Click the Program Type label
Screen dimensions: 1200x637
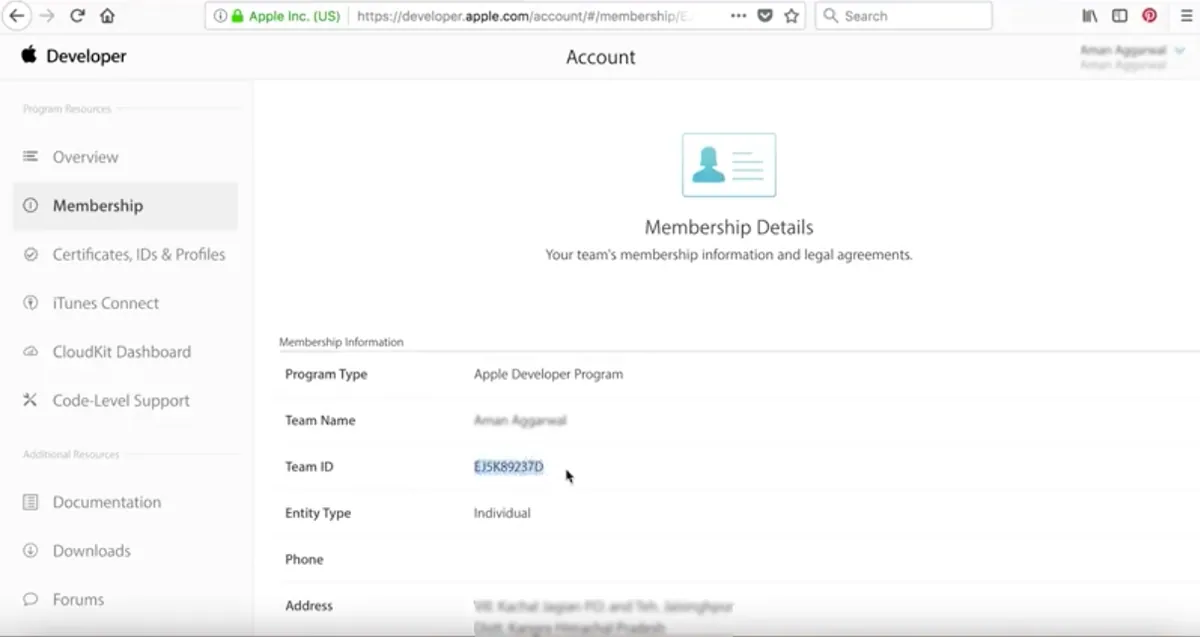[326, 374]
